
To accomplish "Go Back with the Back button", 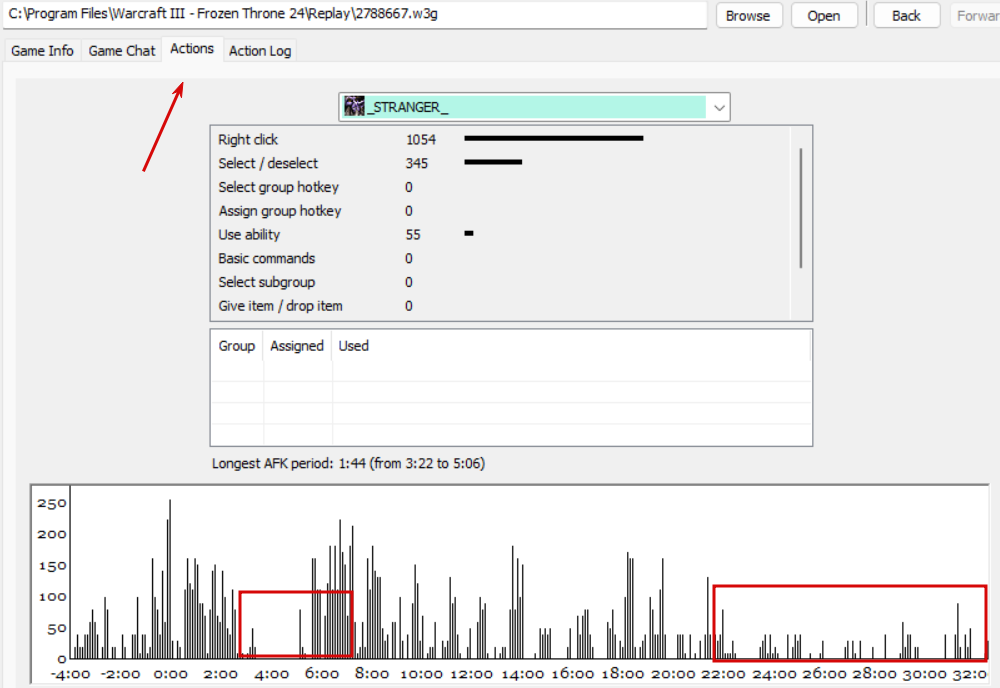I will tap(906, 16).
